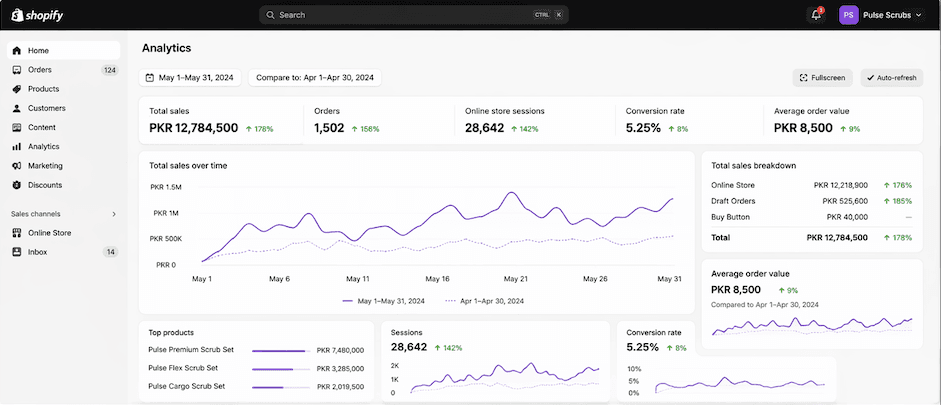
Task: Open Customers in the sidebar
Action: click(x=64, y=108)
